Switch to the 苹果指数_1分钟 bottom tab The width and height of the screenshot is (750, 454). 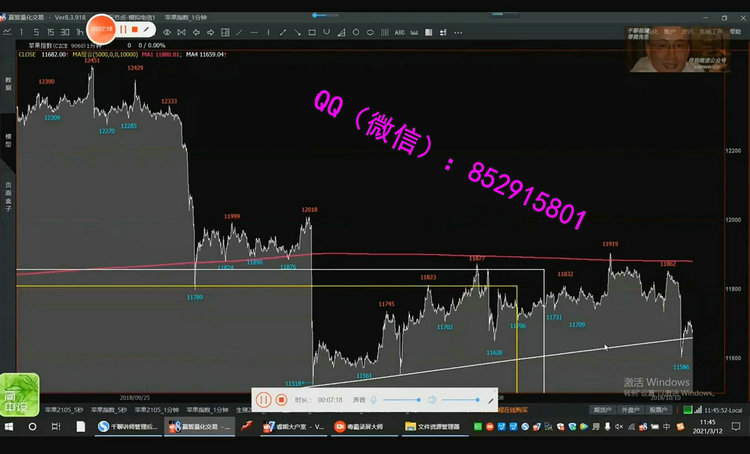coord(207,409)
